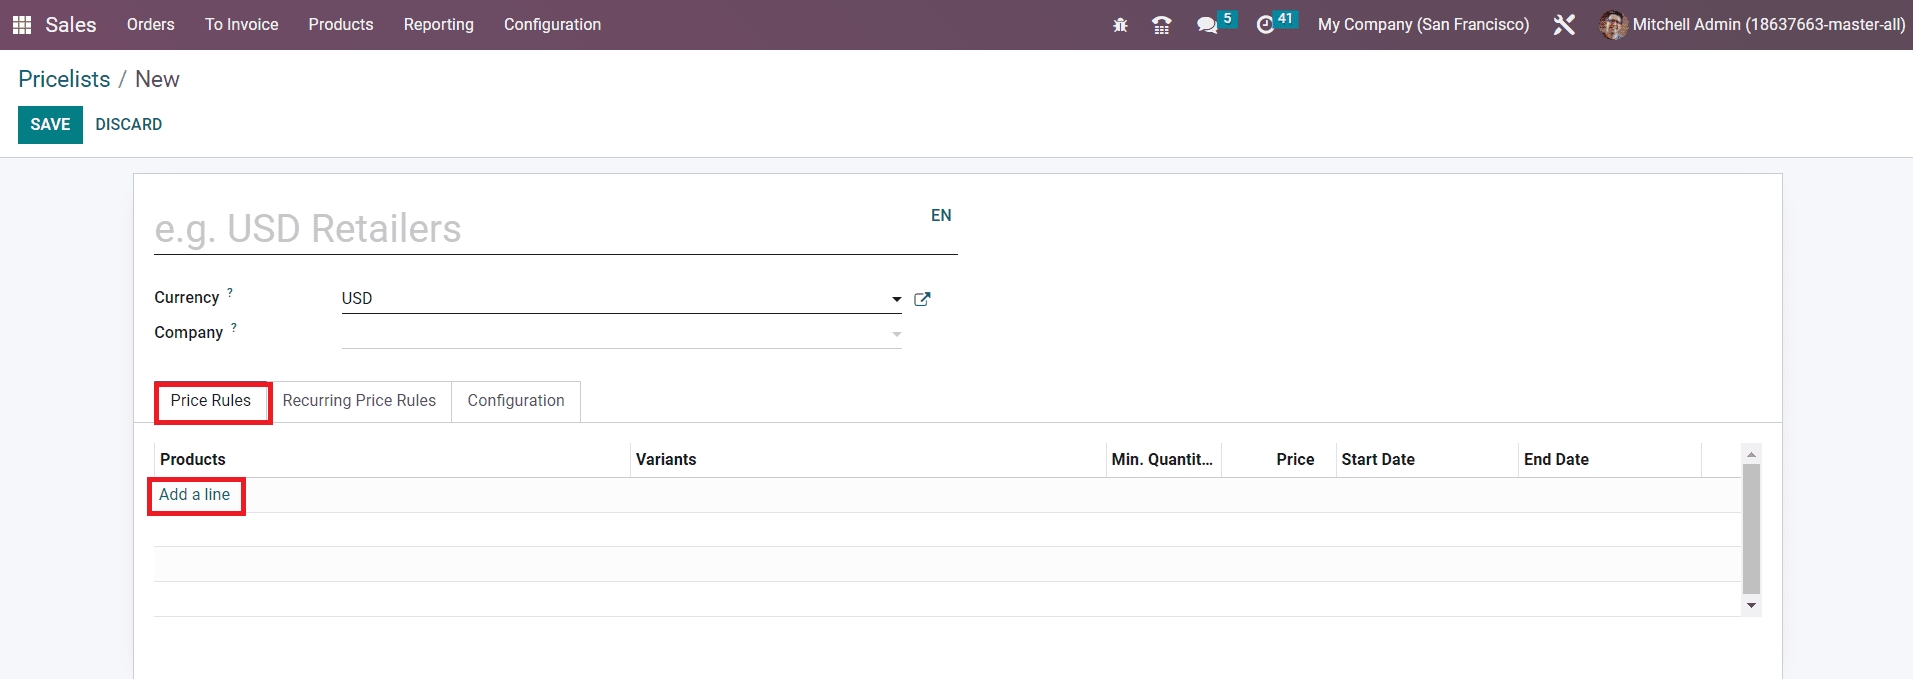Click the price rules list scrollbar
The height and width of the screenshot is (679, 1913).
1750,528
